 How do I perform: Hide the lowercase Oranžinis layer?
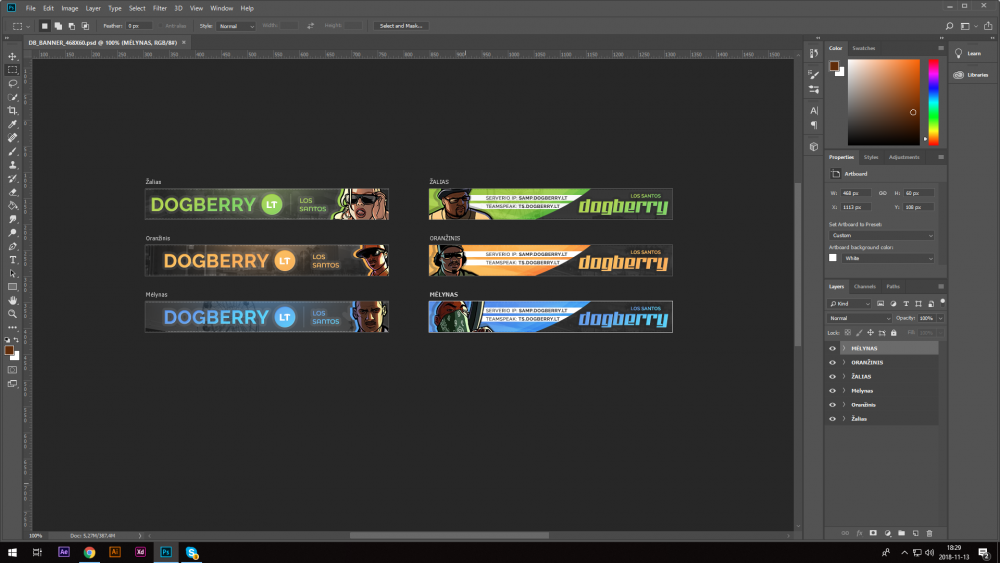832,404
